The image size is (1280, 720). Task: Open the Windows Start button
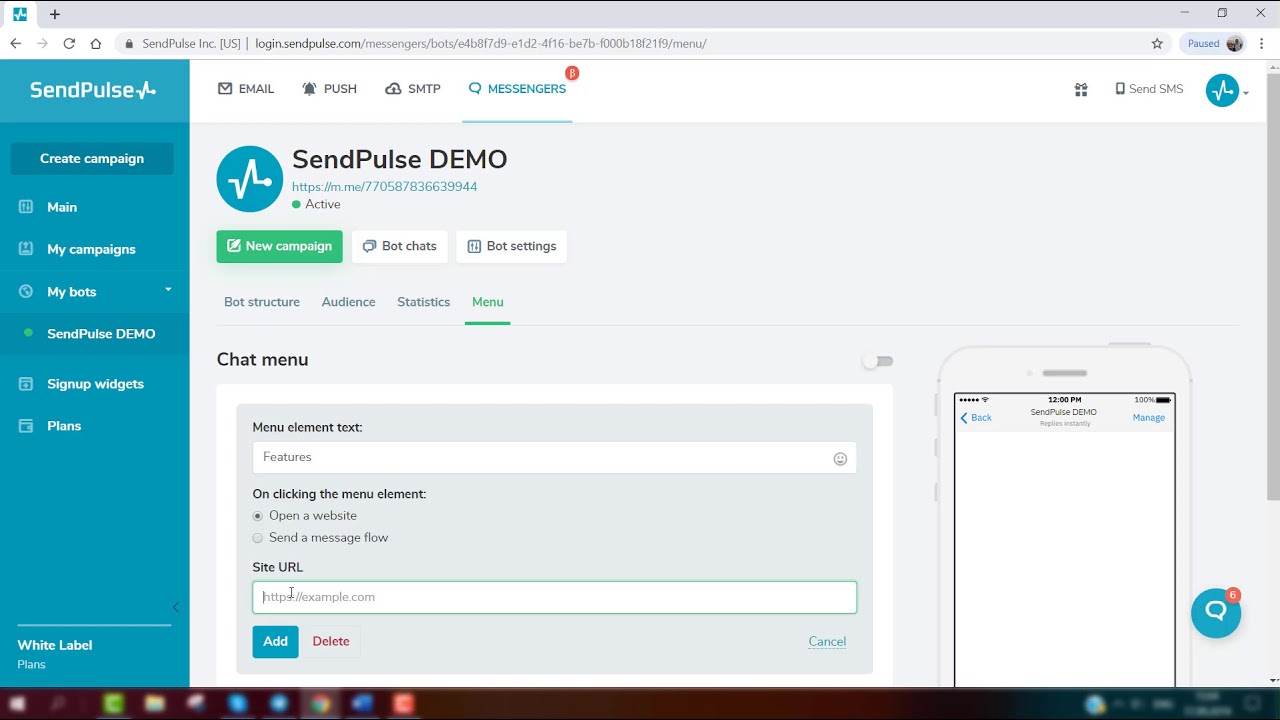(x=17, y=704)
